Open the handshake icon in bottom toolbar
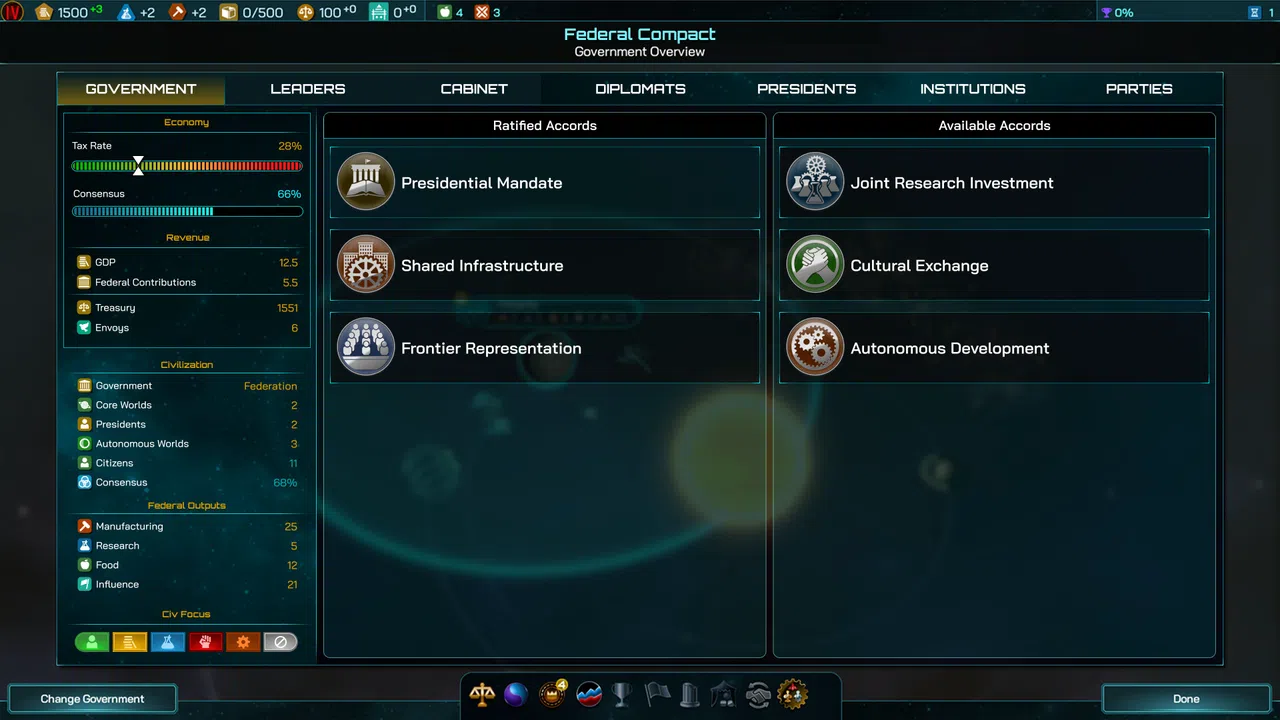This screenshot has height=720, width=1280. click(x=758, y=694)
